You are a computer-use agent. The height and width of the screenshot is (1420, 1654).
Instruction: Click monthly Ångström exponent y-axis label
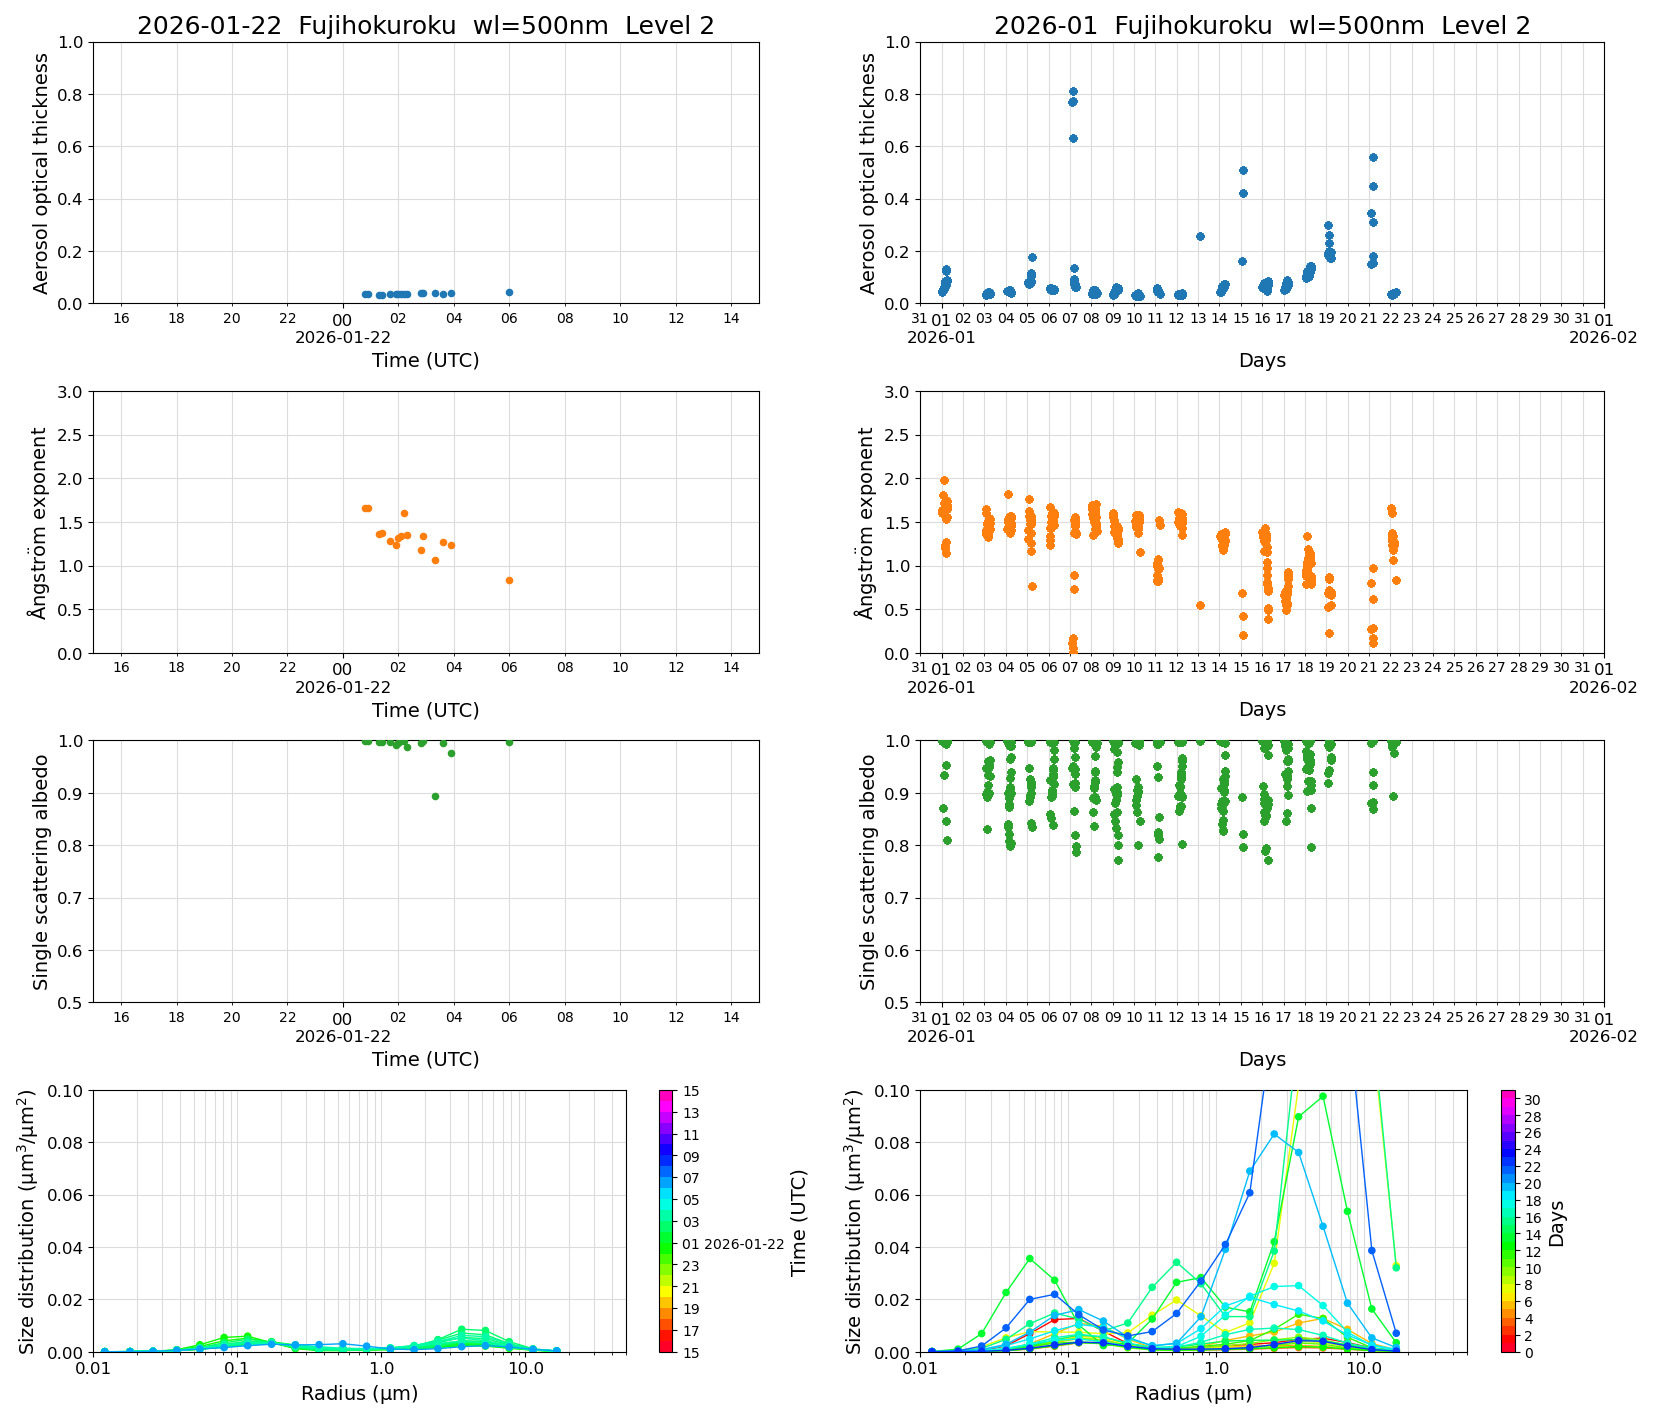click(866, 522)
